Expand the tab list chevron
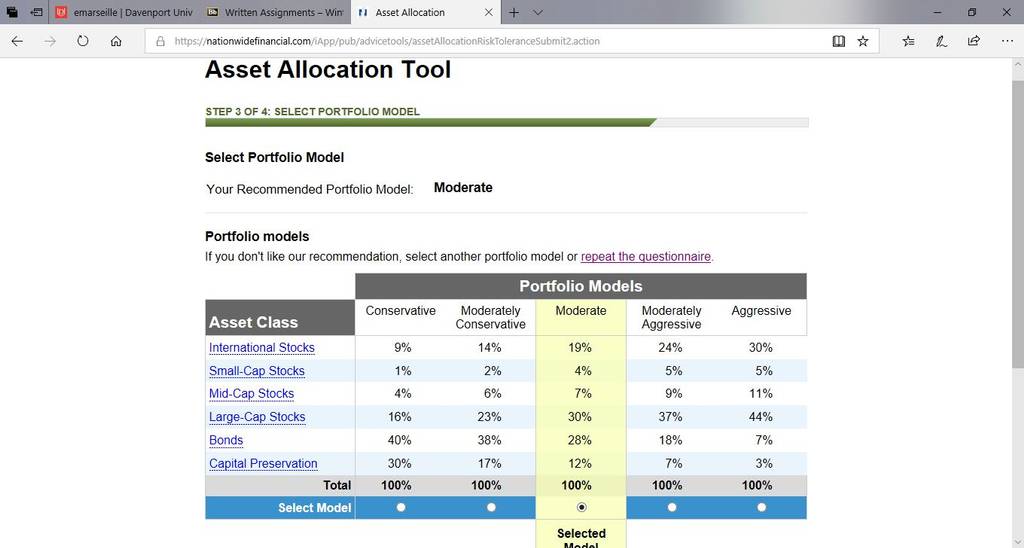This screenshot has width=1024, height=548. [x=537, y=12]
